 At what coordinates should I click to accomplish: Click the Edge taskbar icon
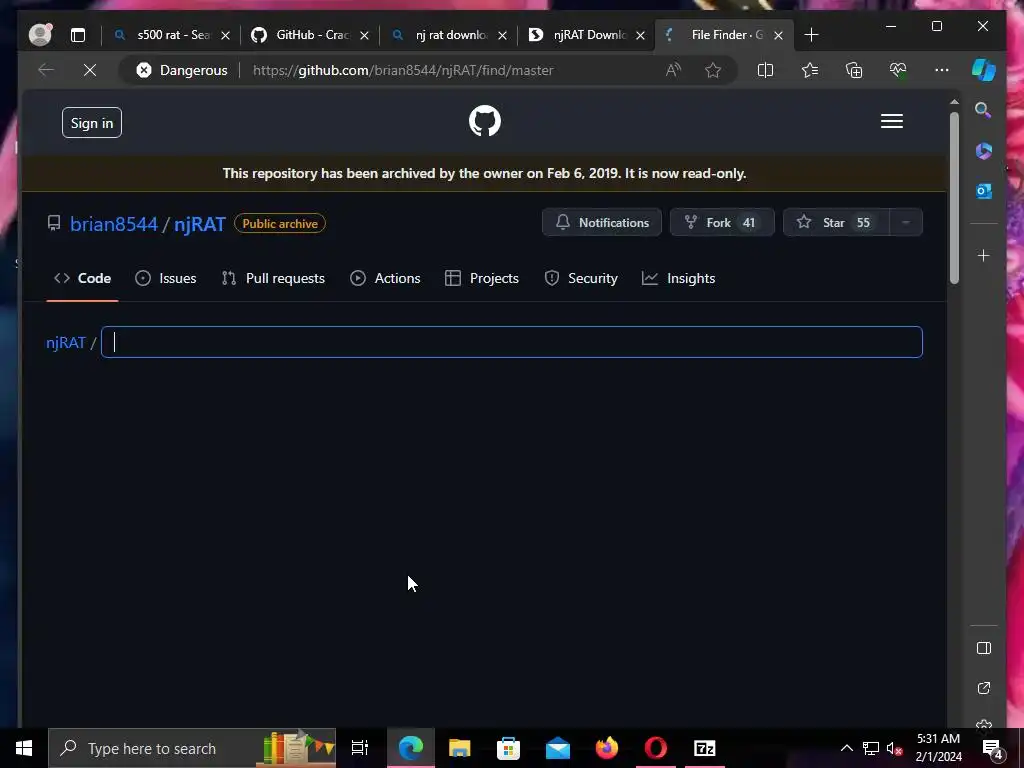point(411,748)
